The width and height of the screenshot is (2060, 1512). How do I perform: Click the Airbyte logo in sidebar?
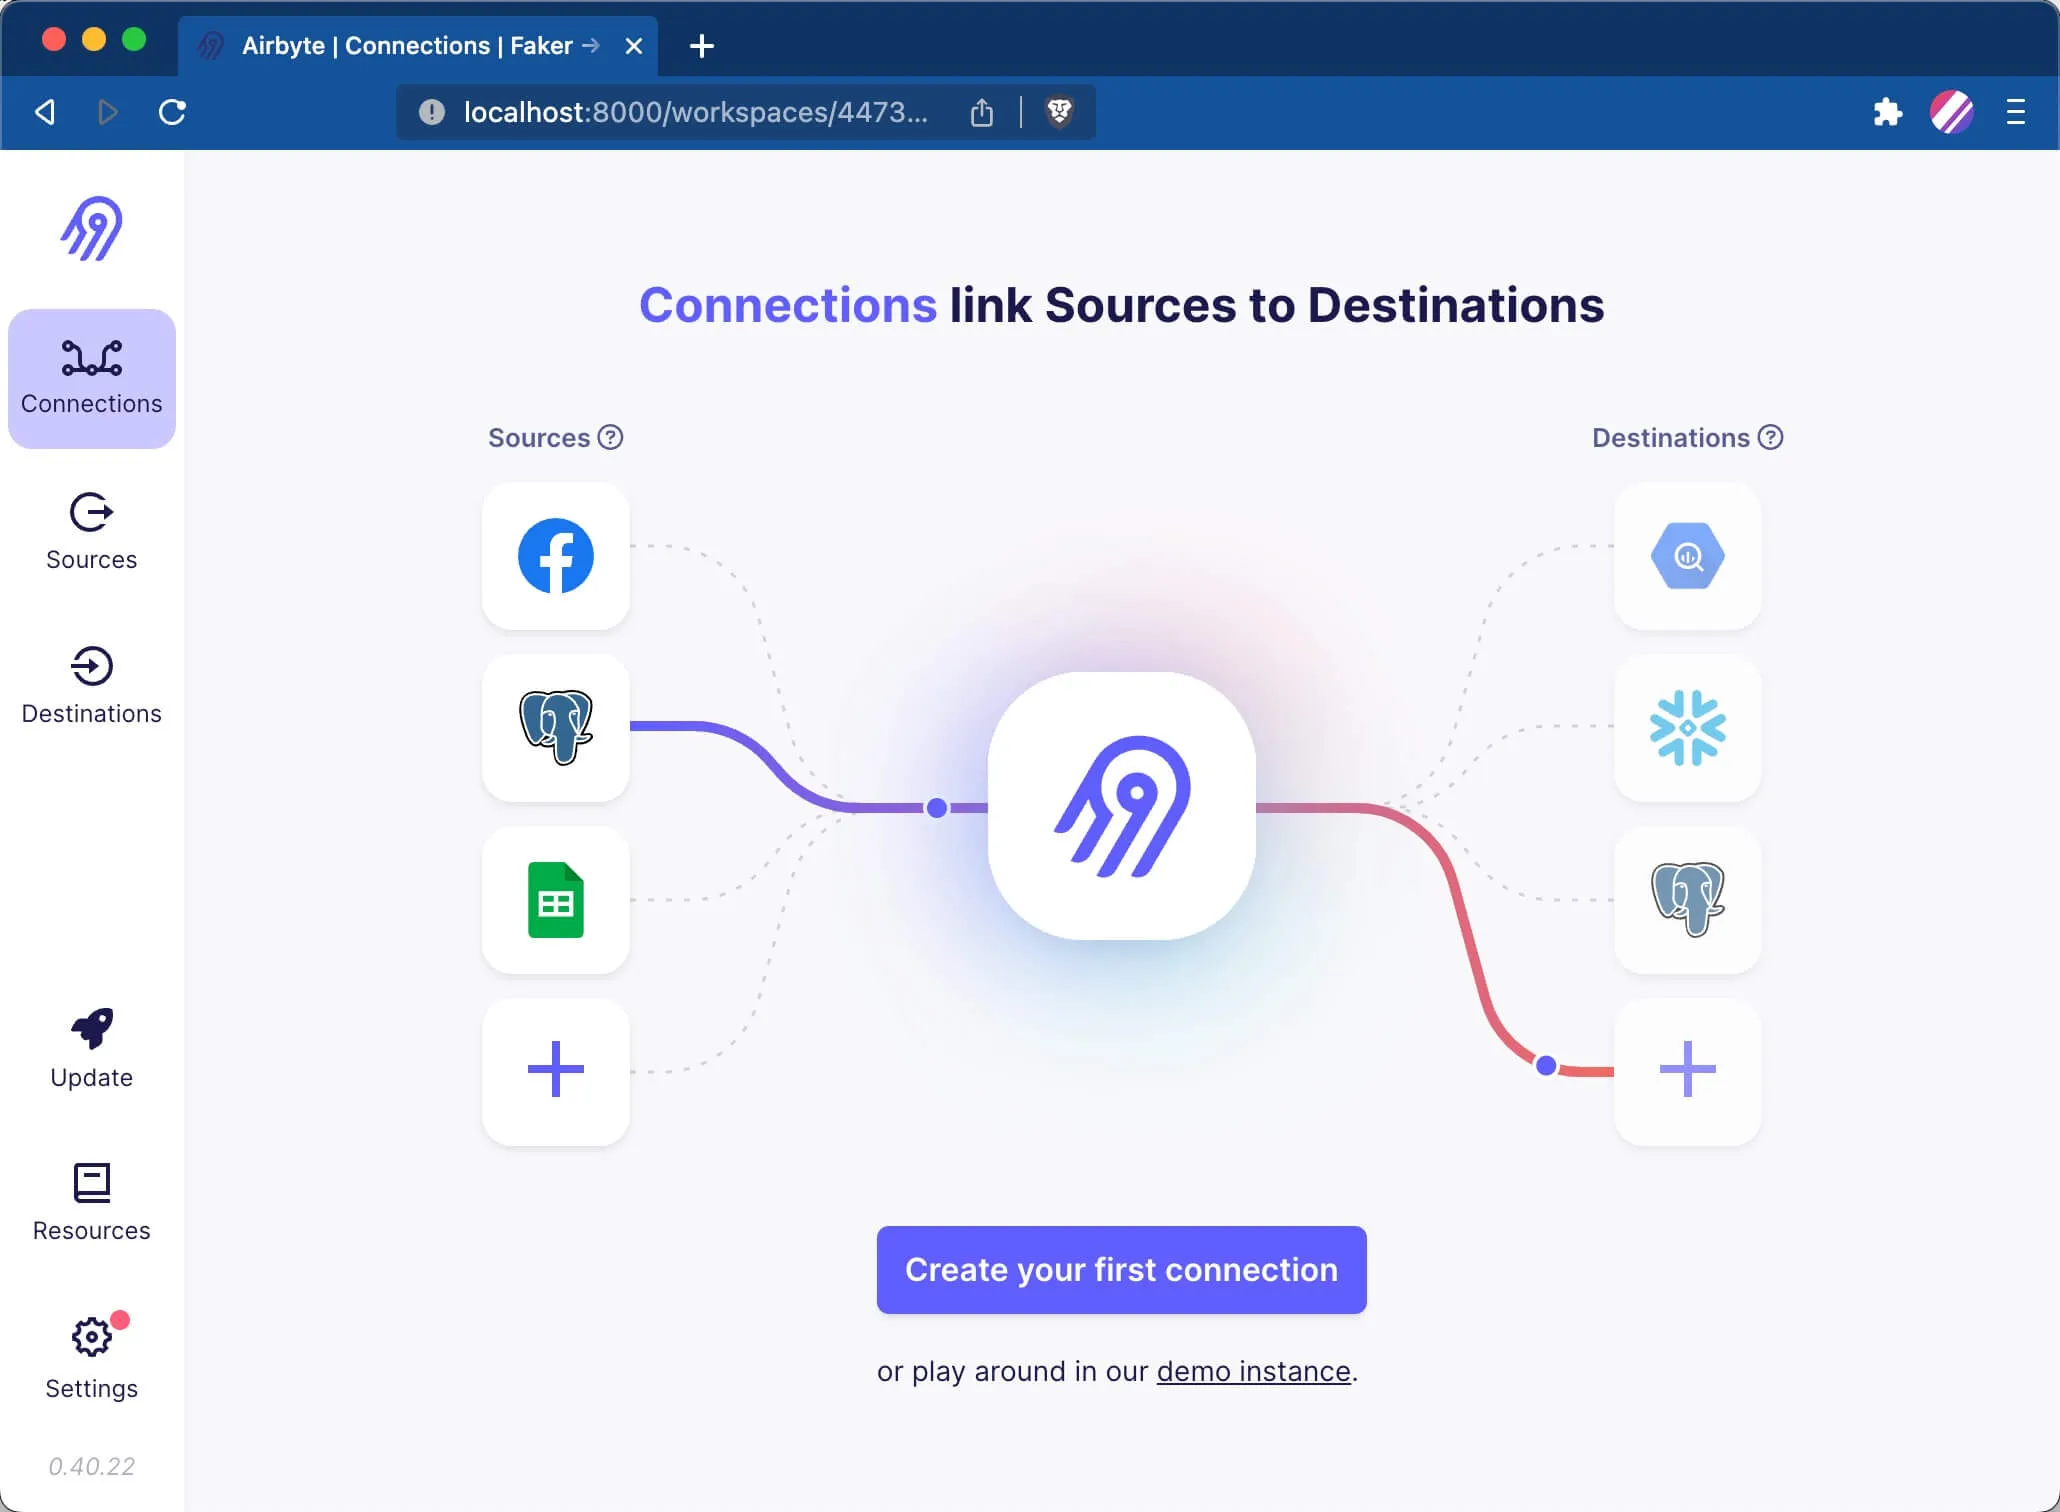pyautogui.click(x=91, y=229)
